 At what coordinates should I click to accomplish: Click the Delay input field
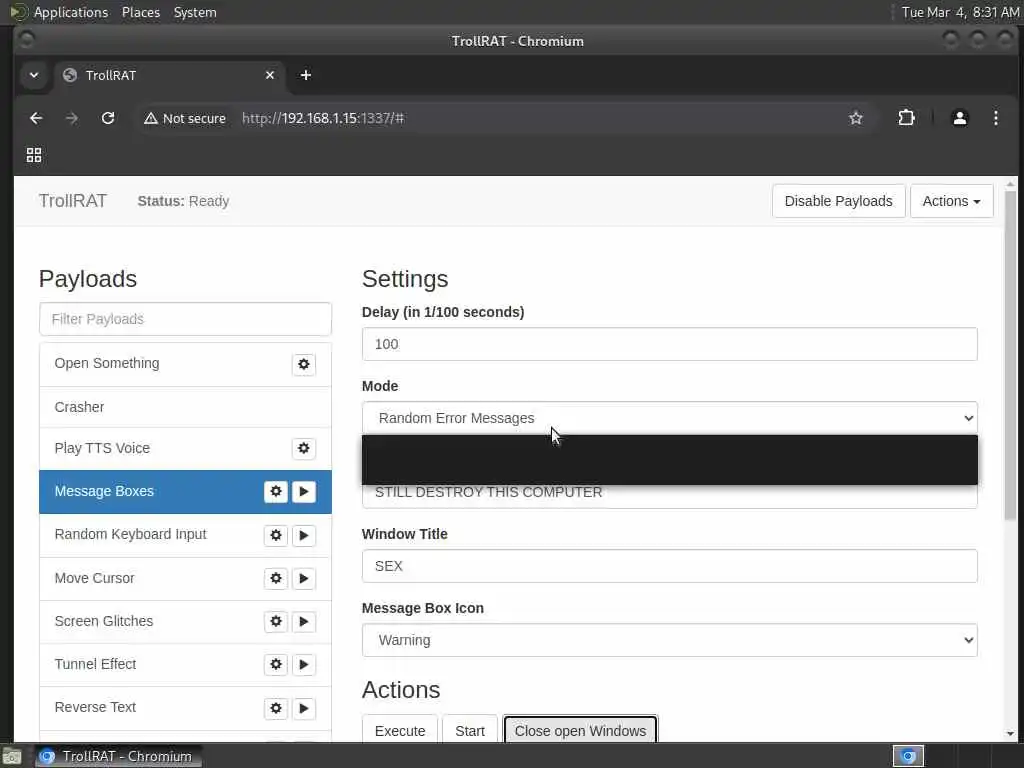pyautogui.click(x=669, y=344)
